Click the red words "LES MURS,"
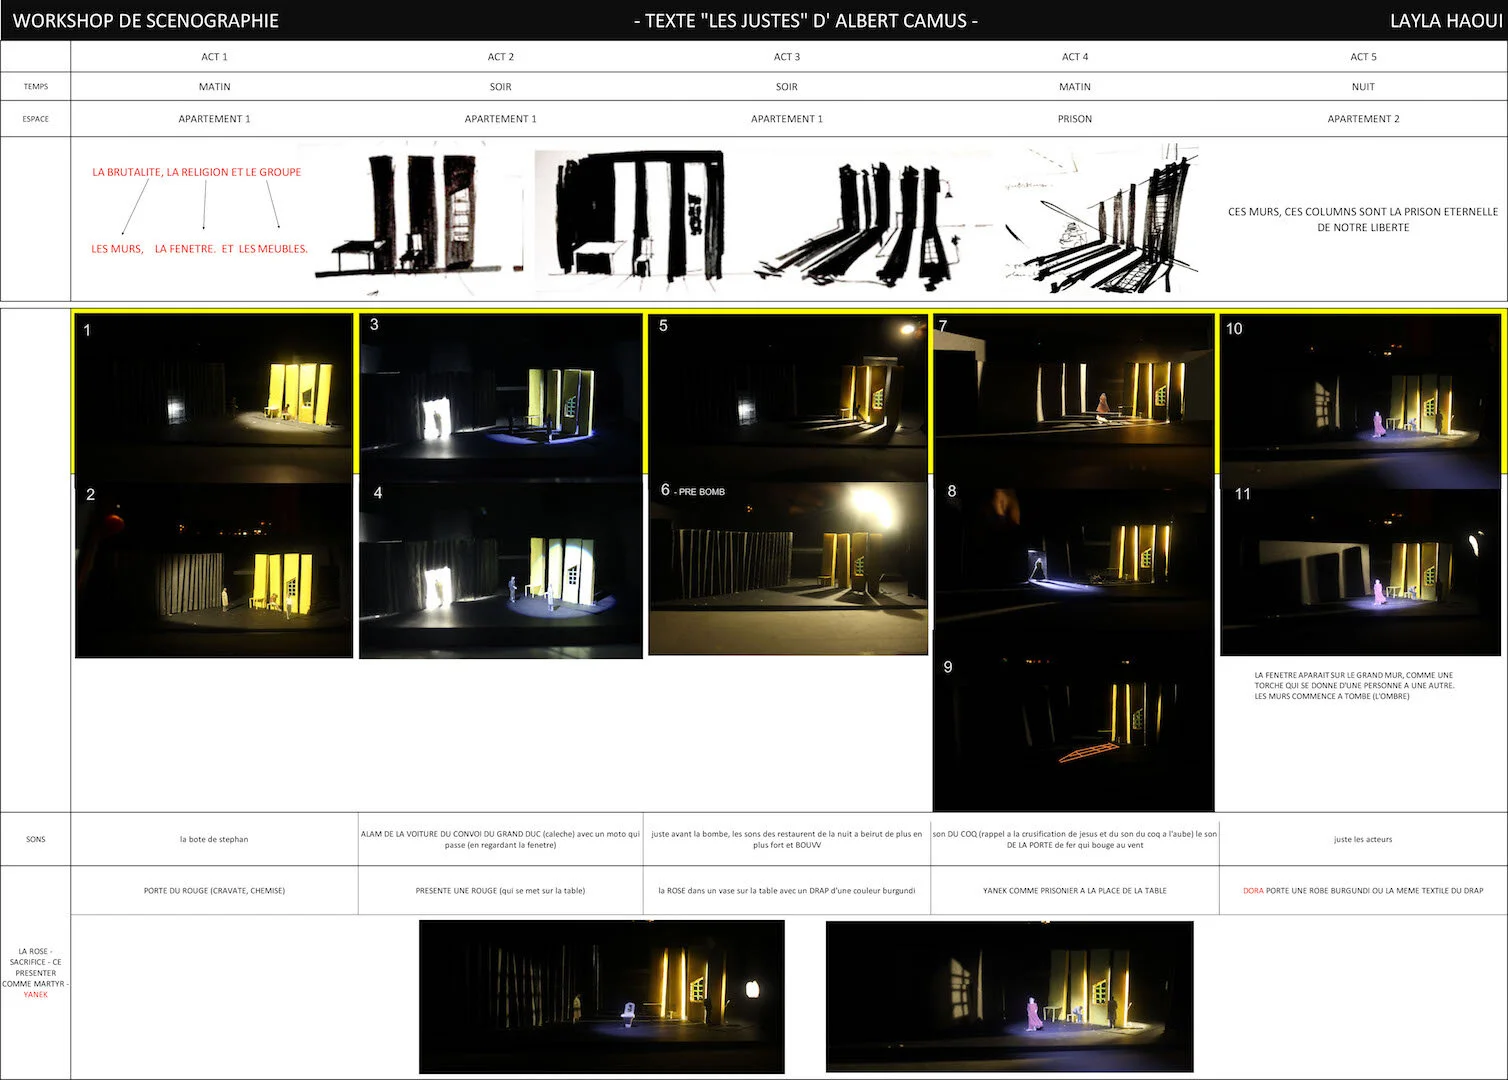Screen dimensions: 1508x1080 tap(117, 249)
